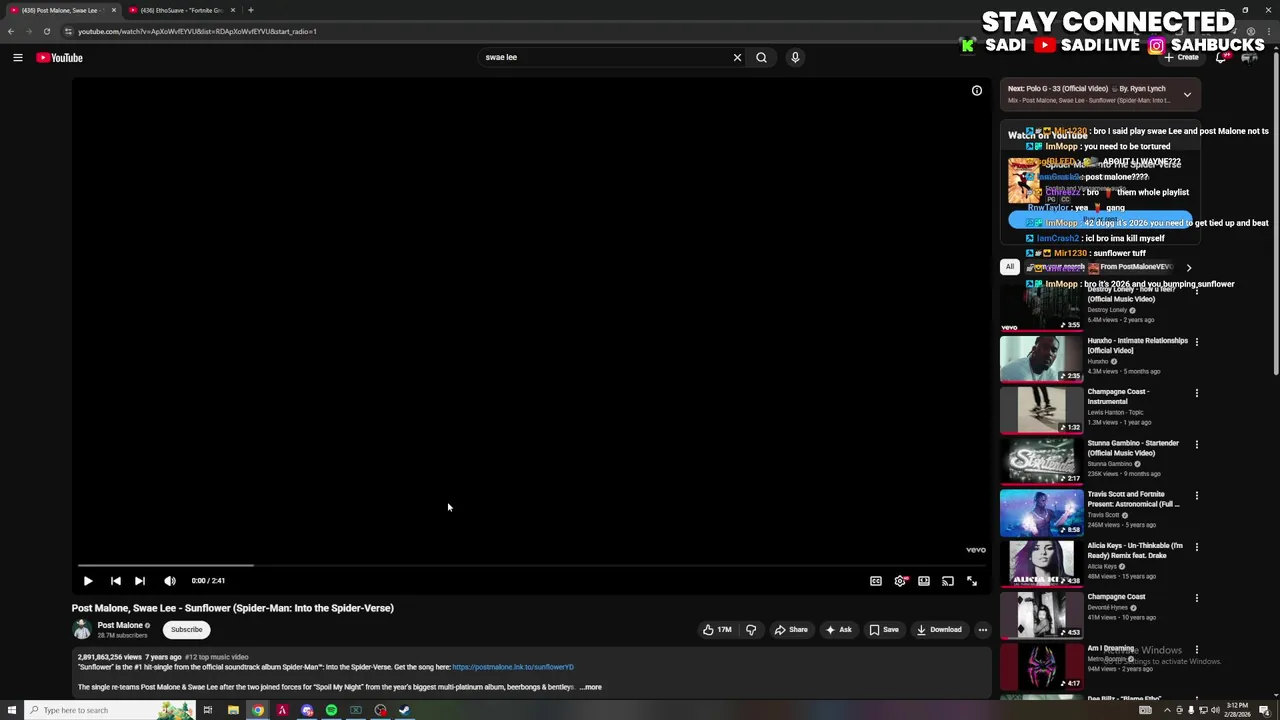Clear the search box with the X

pyautogui.click(x=737, y=58)
